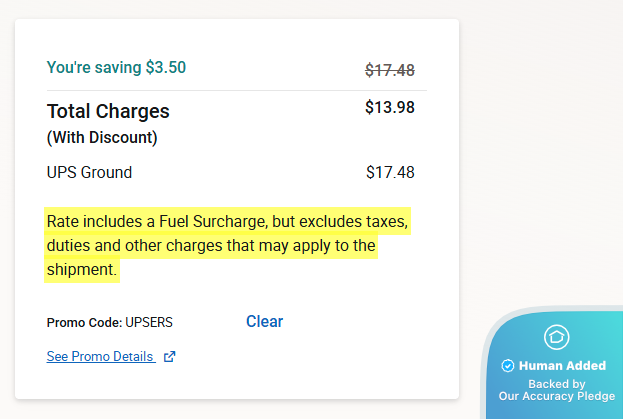Click the Clear promo code link
The width and height of the screenshot is (623, 419).
pos(264,321)
